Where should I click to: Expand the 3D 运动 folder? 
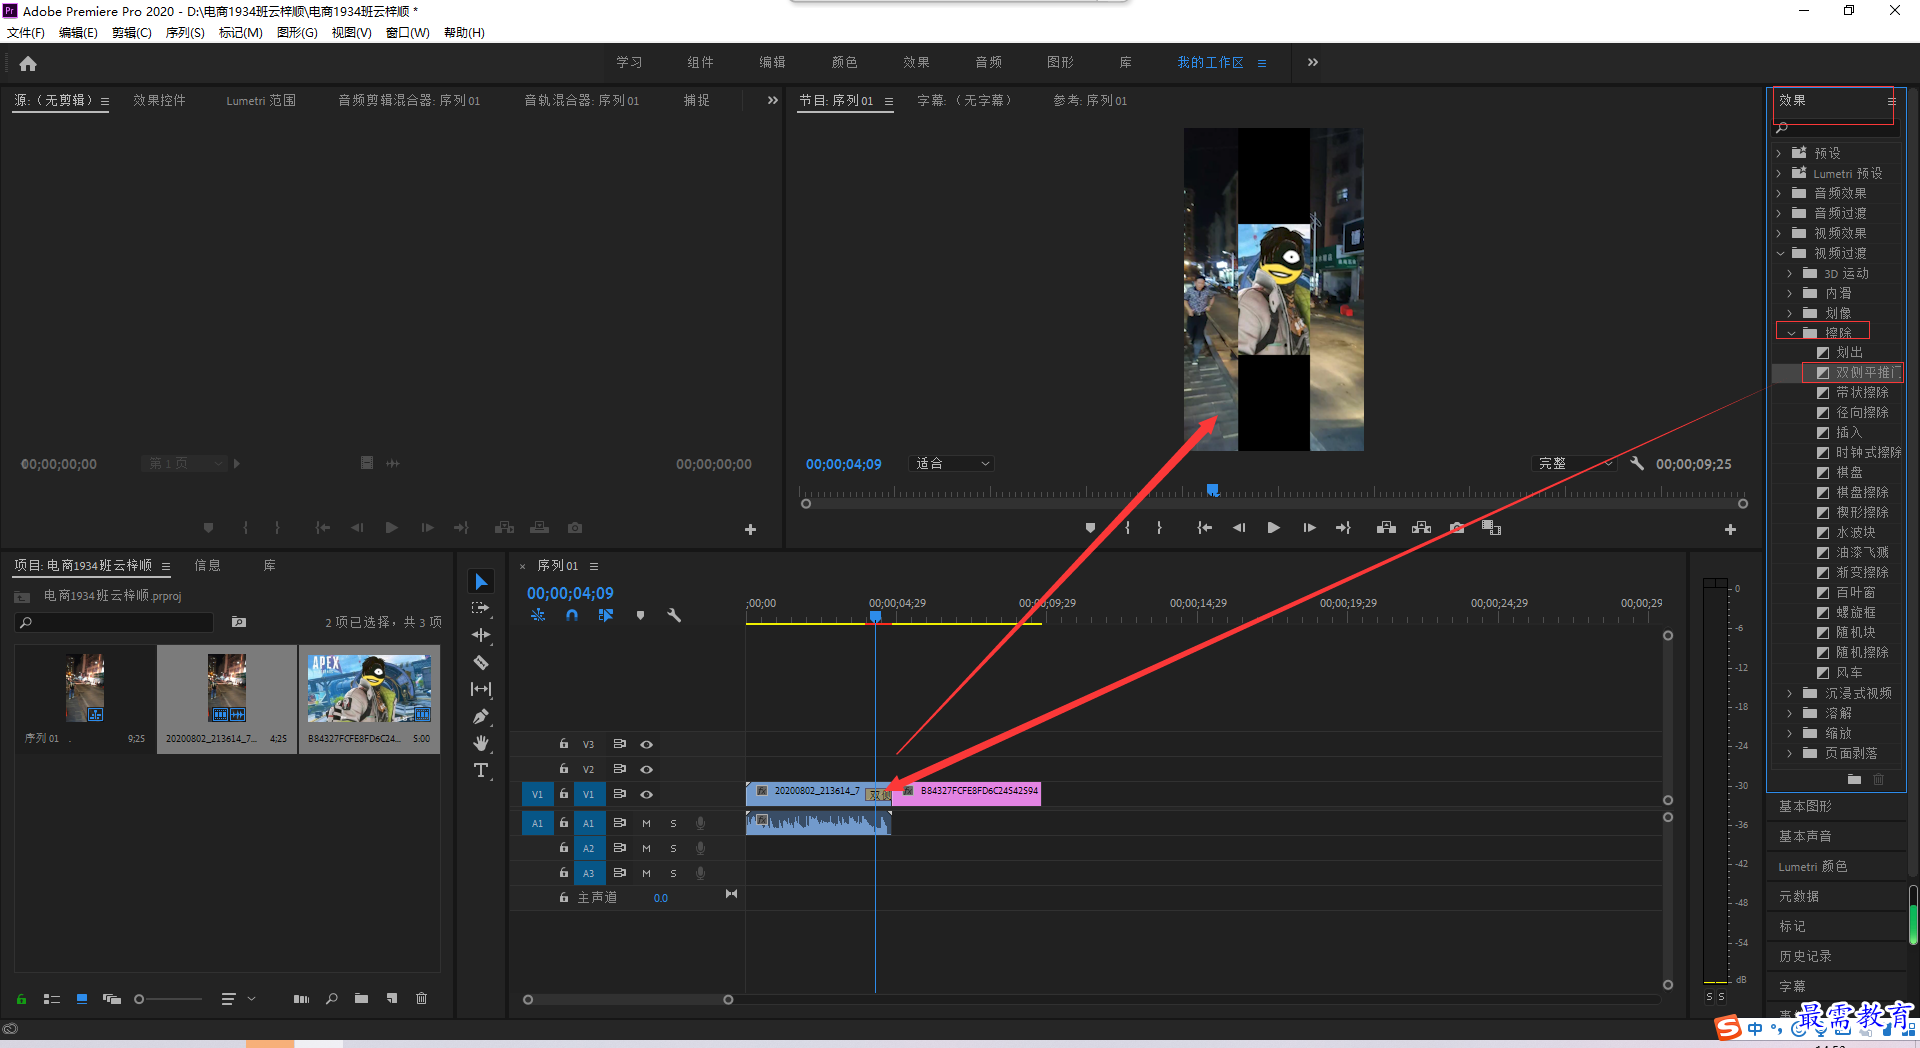(x=1790, y=273)
